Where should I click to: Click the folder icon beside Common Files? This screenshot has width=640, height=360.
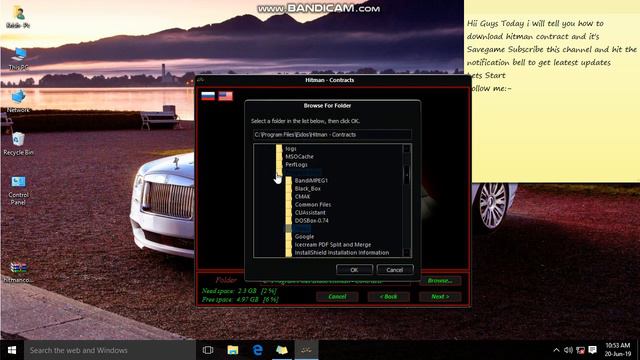pos(289,204)
